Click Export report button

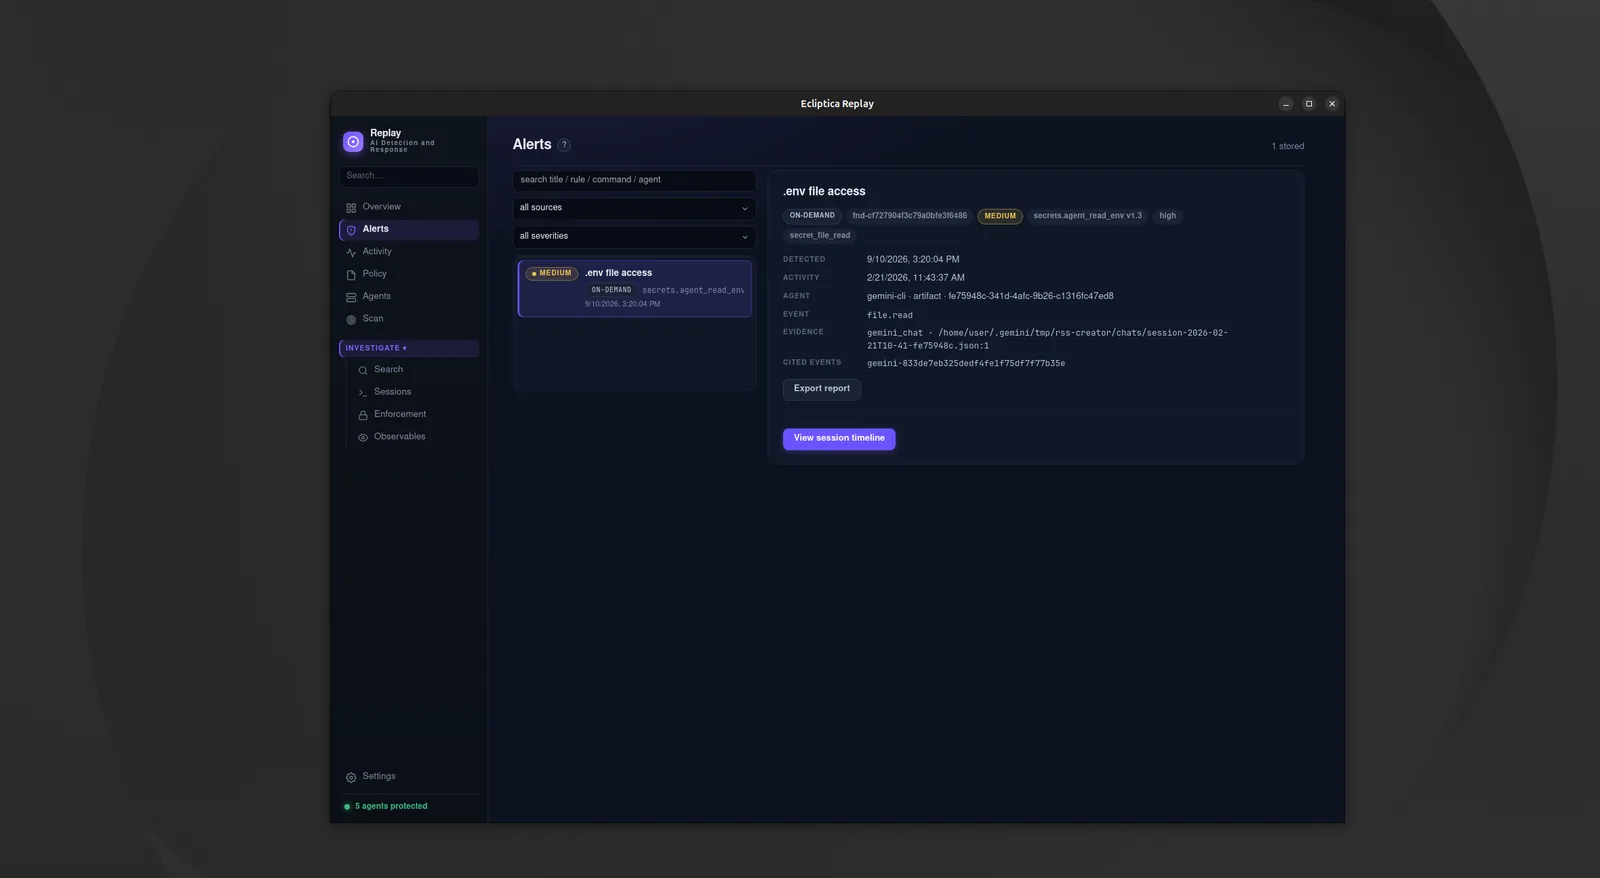[822, 389]
